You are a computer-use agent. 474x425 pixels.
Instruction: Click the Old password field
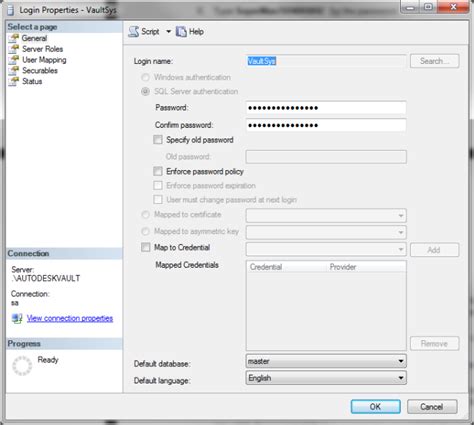tap(326, 157)
